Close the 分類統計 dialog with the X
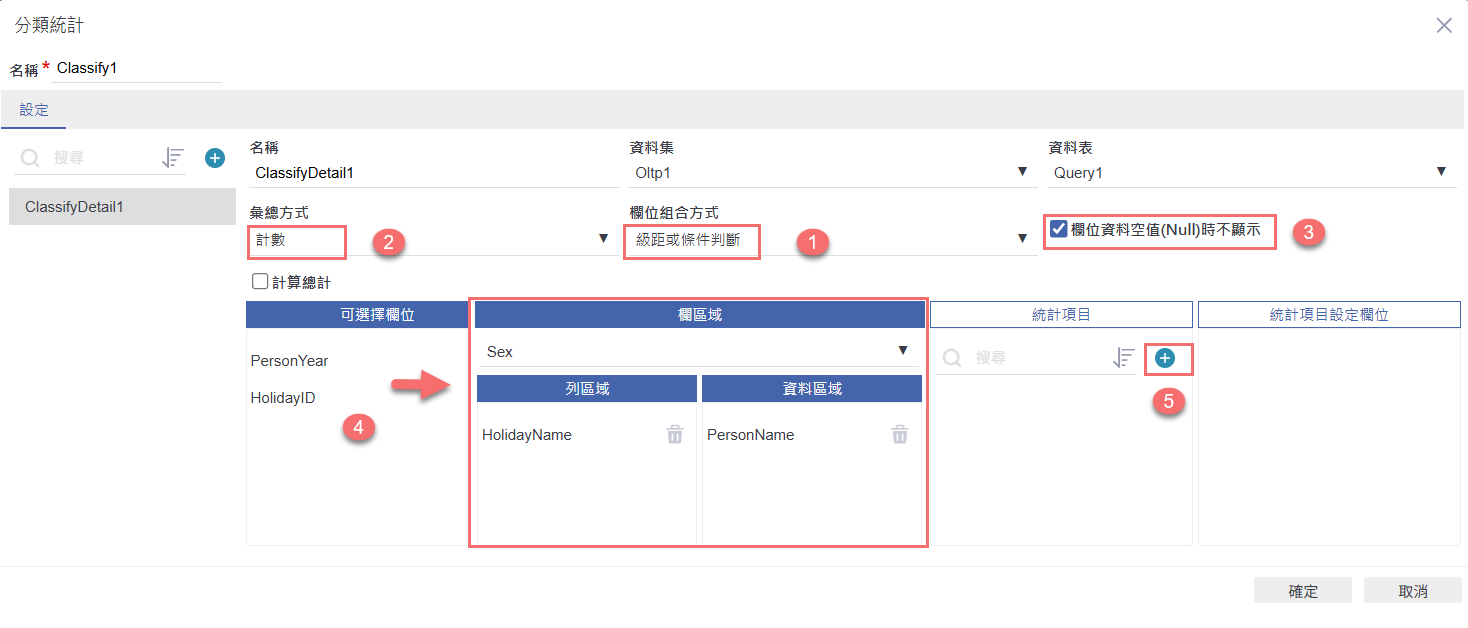1468x628 pixels. tap(1444, 26)
